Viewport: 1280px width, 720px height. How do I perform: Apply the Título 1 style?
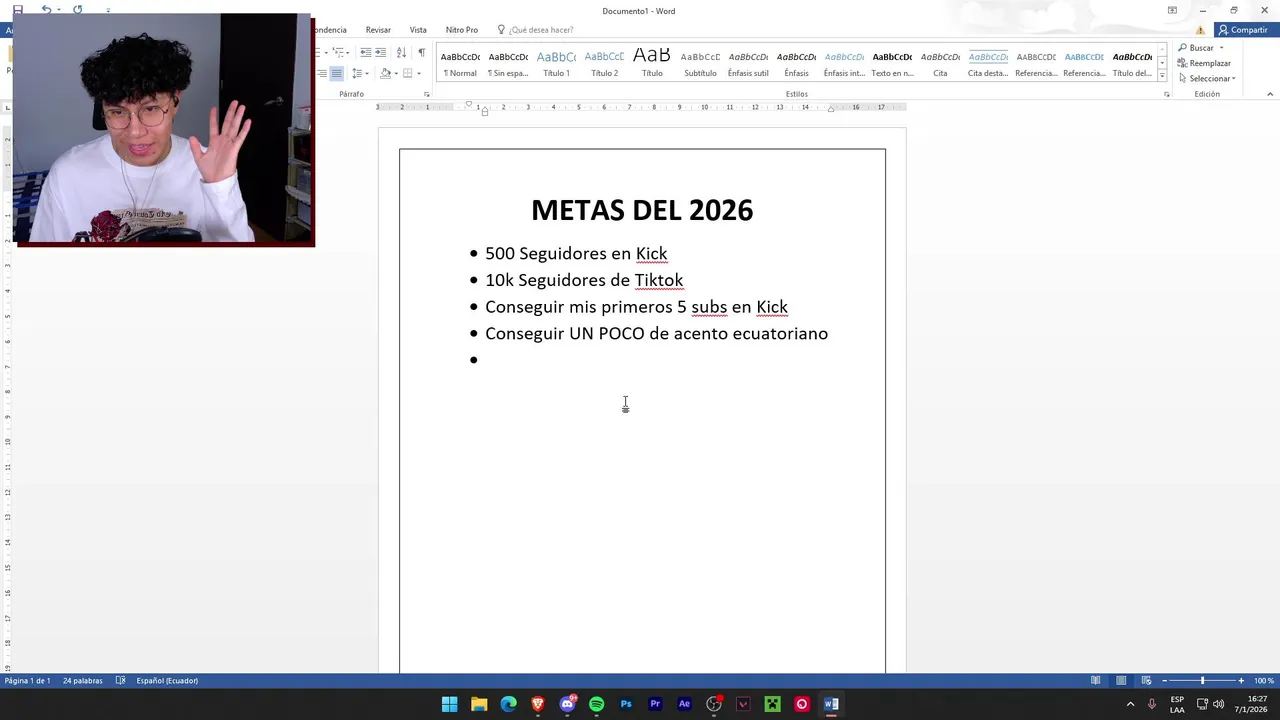pyautogui.click(x=556, y=64)
